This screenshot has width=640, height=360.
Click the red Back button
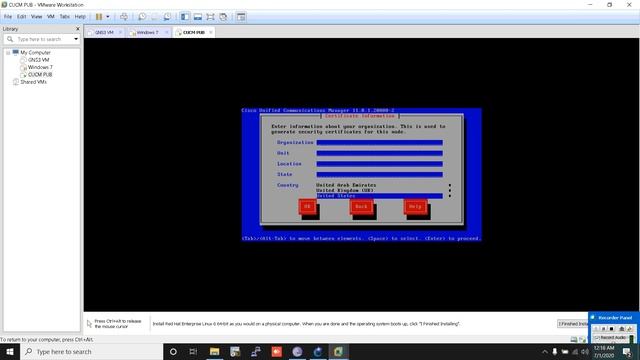[x=361, y=207]
